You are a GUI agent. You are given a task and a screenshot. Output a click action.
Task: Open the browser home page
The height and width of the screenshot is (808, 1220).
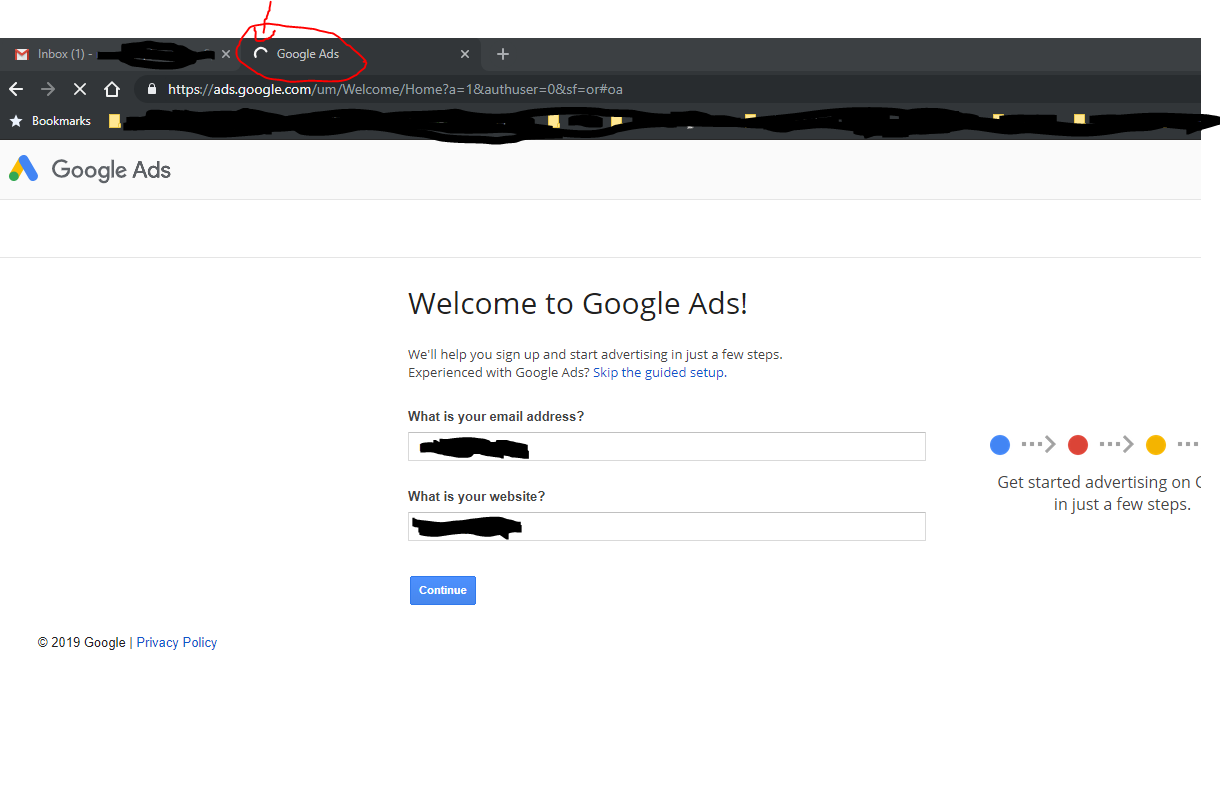[x=112, y=89]
